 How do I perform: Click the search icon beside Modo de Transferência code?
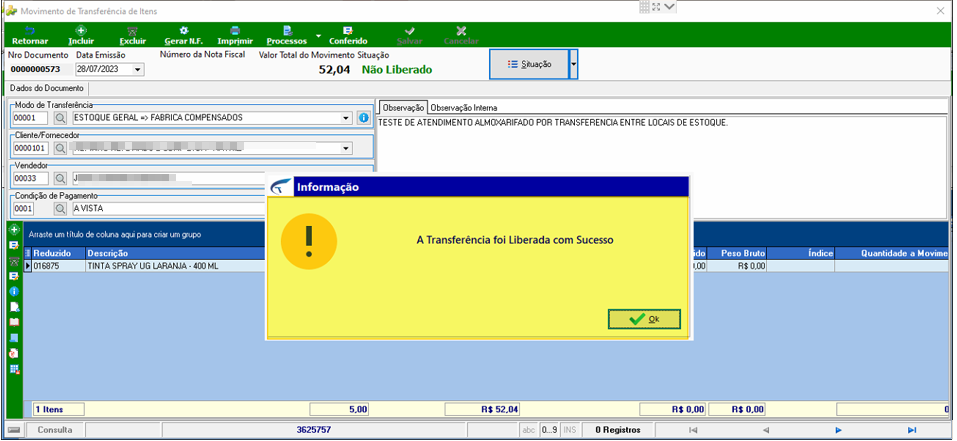coord(60,118)
